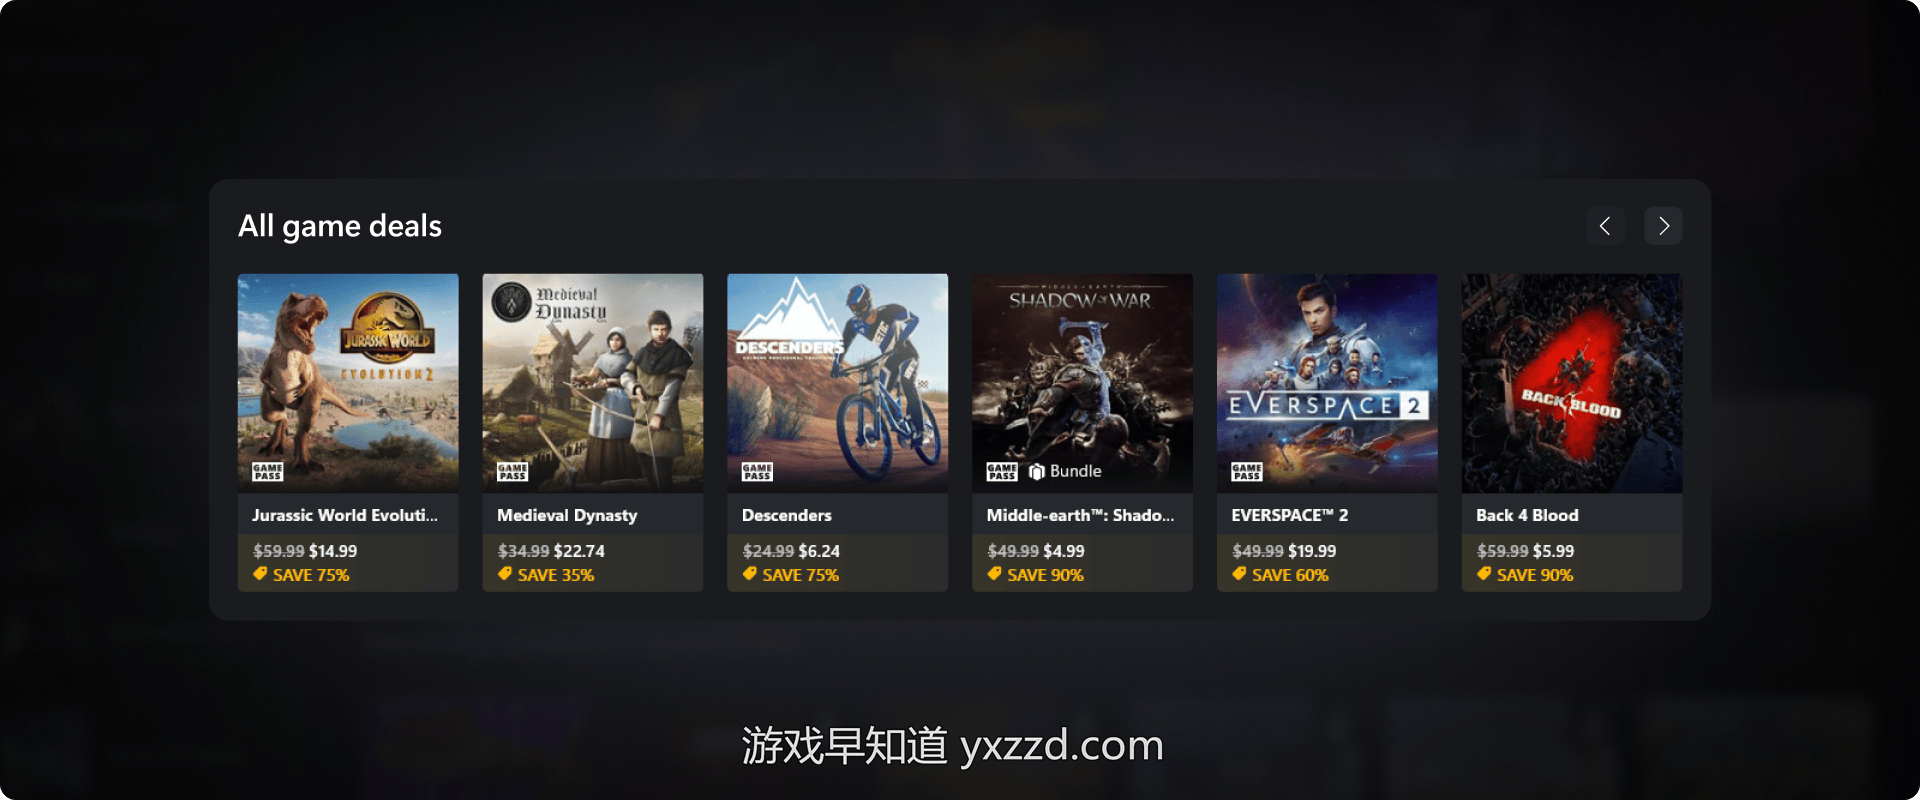1920x800 pixels.
Task: Open Jurassic World Evolution 2 cover art
Action: [348, 383]
